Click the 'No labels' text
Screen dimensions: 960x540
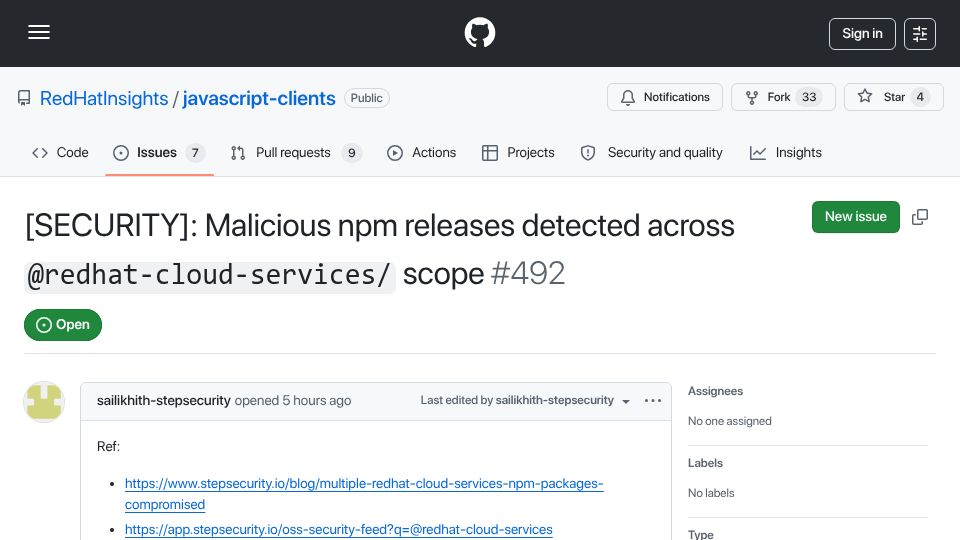point(711,493)
